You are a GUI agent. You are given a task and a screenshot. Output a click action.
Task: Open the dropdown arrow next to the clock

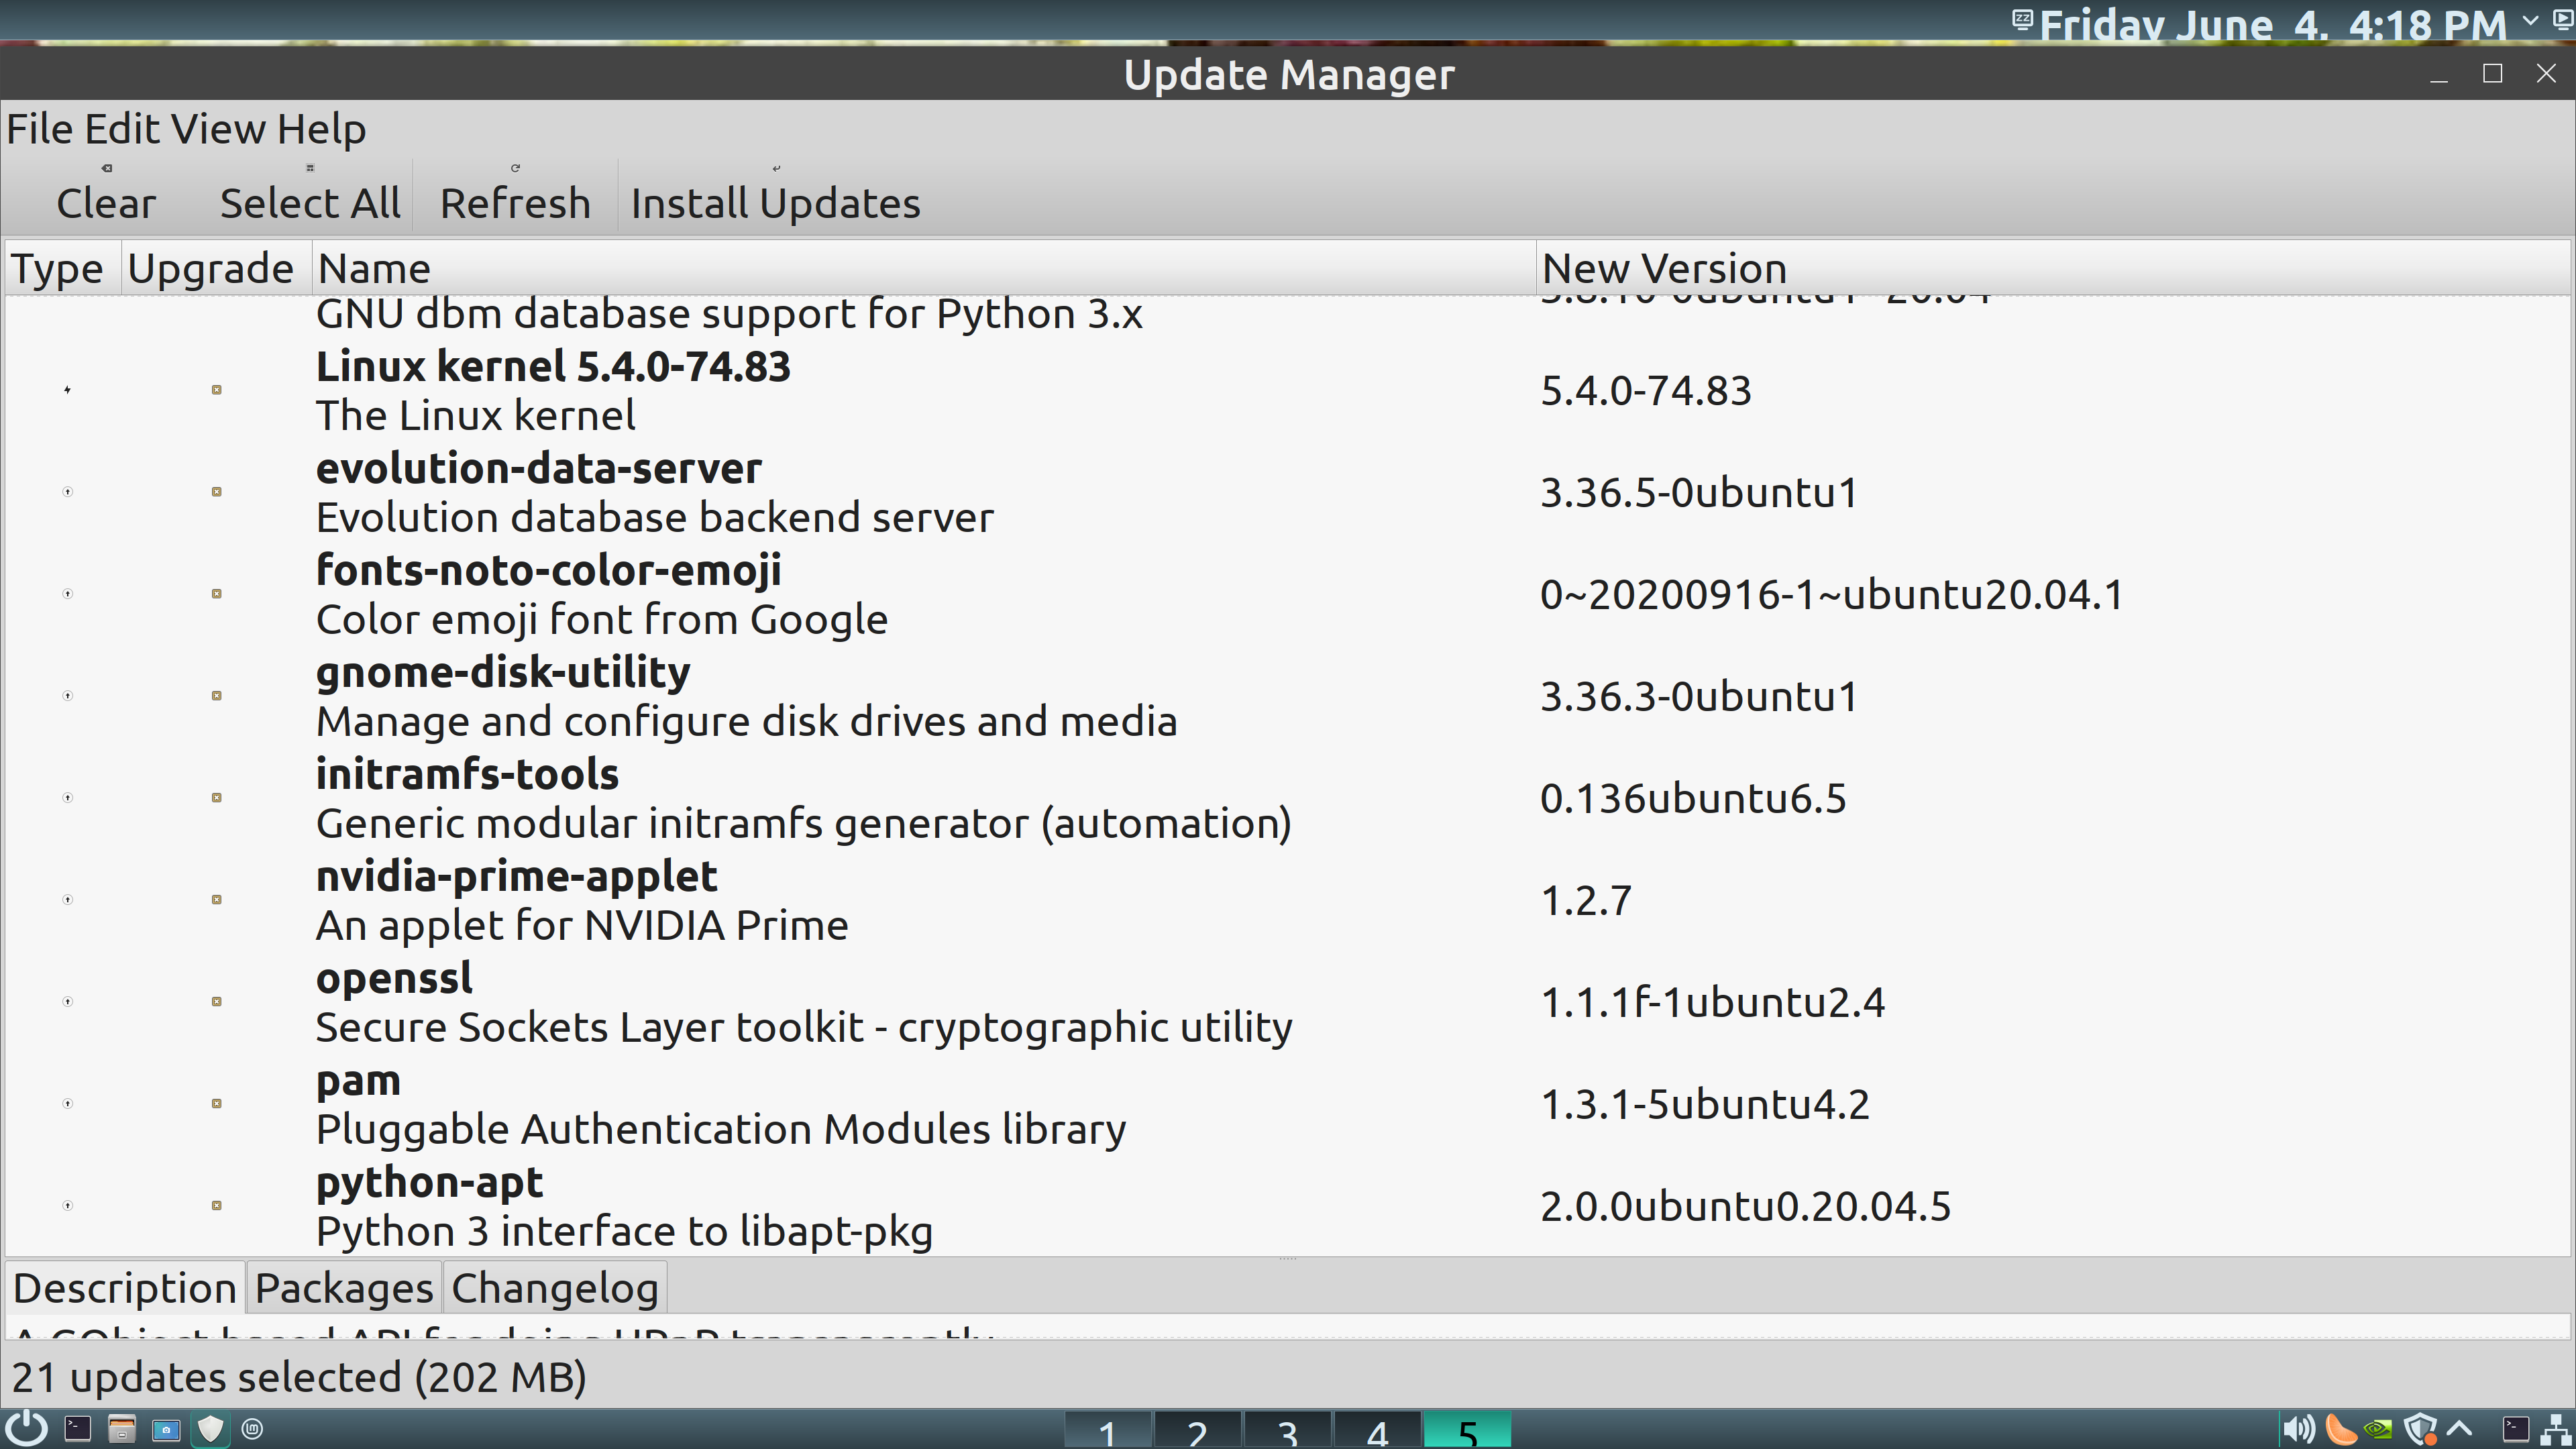pos(2531,20)
